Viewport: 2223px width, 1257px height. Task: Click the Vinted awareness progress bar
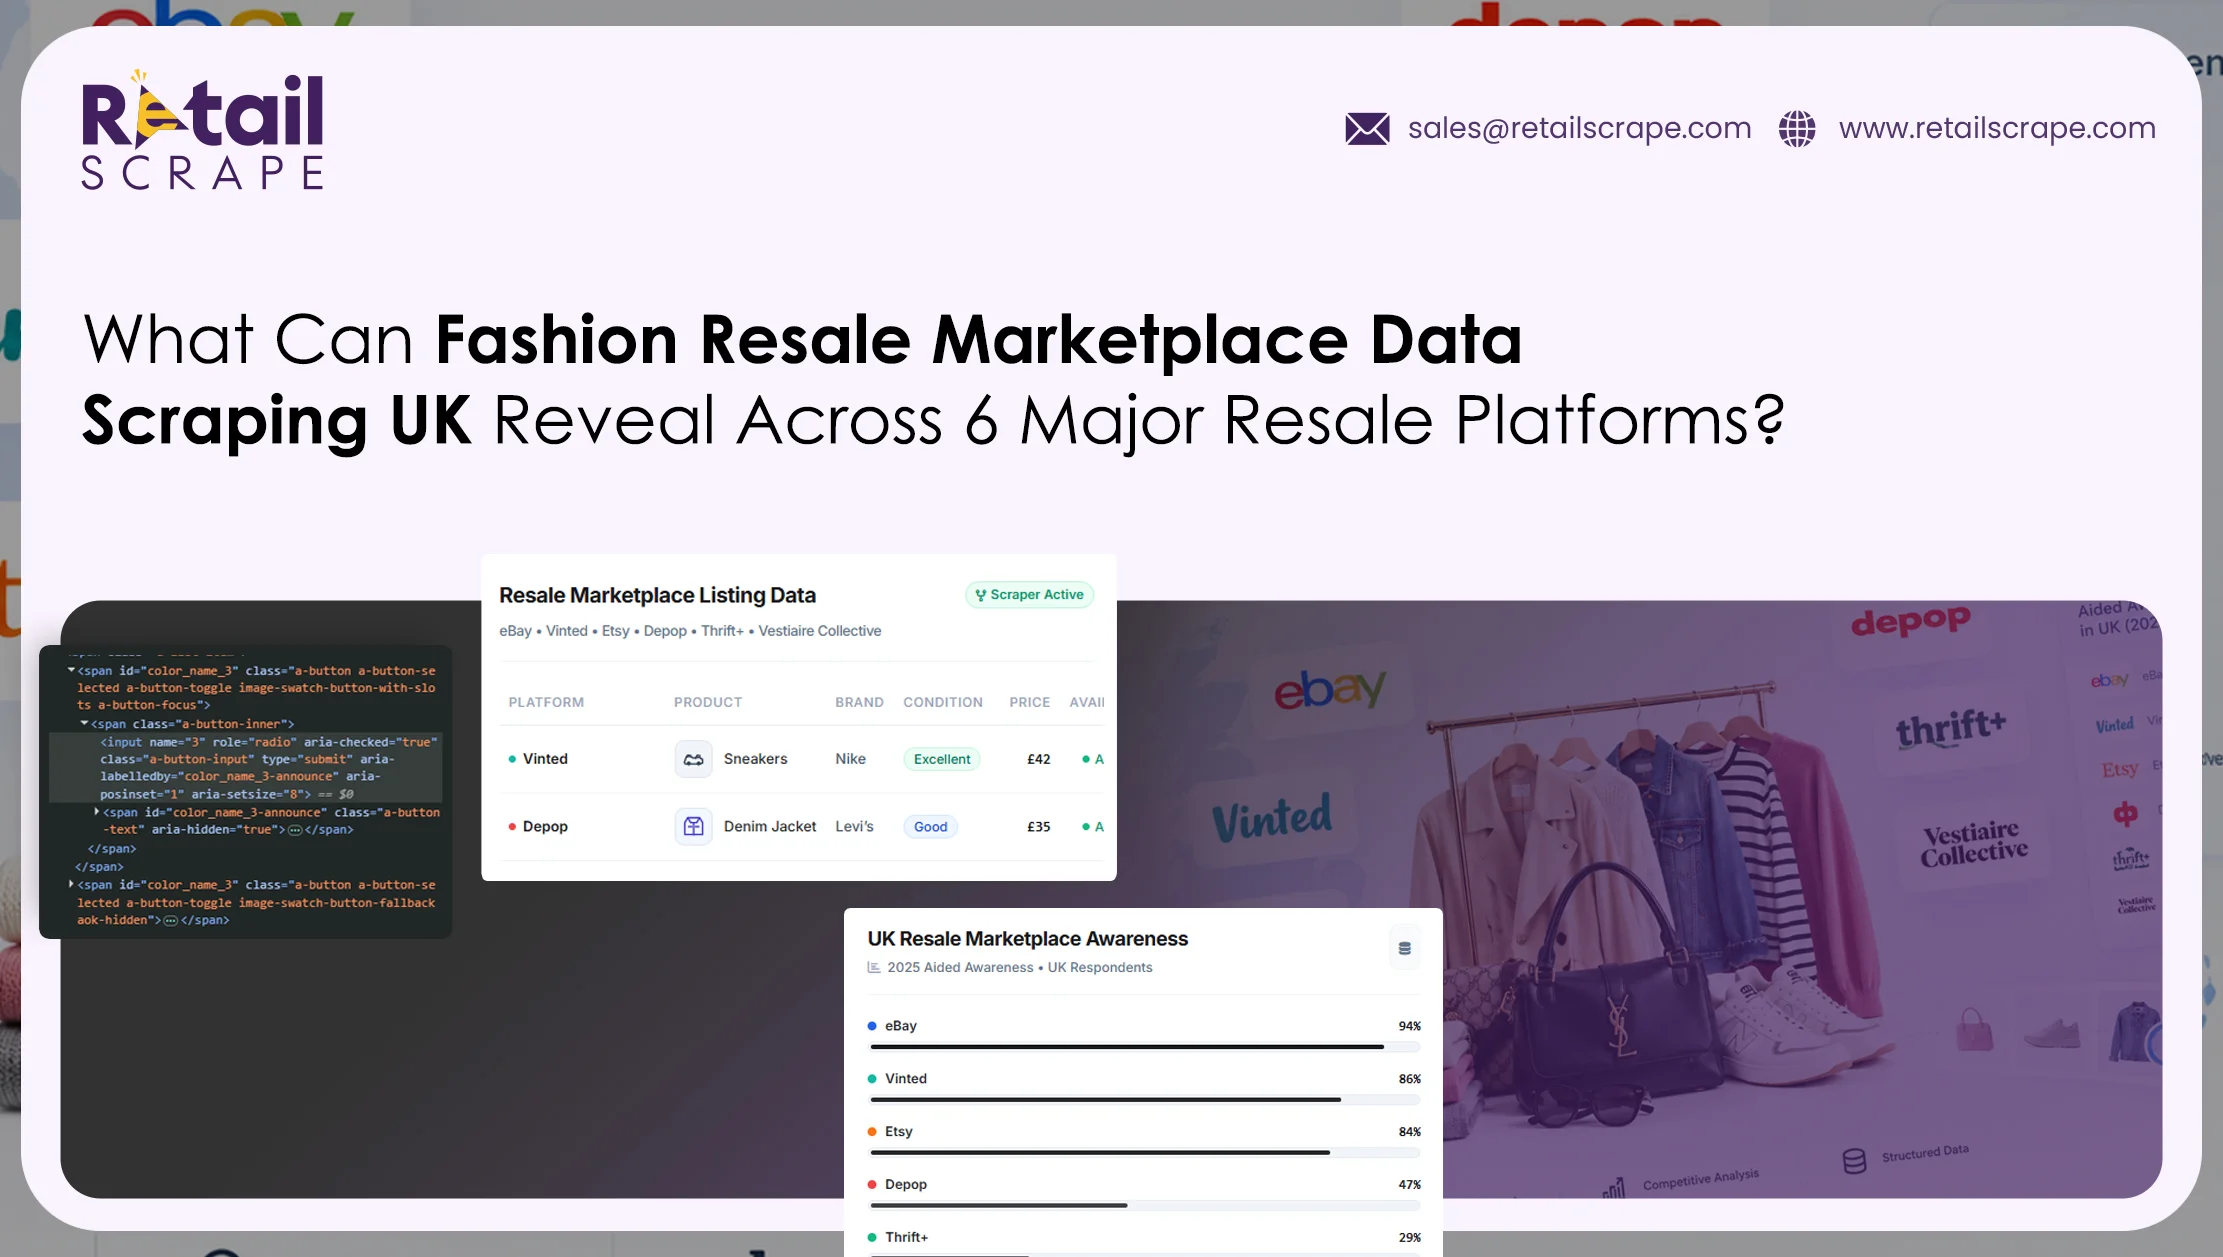tap(1145, 1100)
